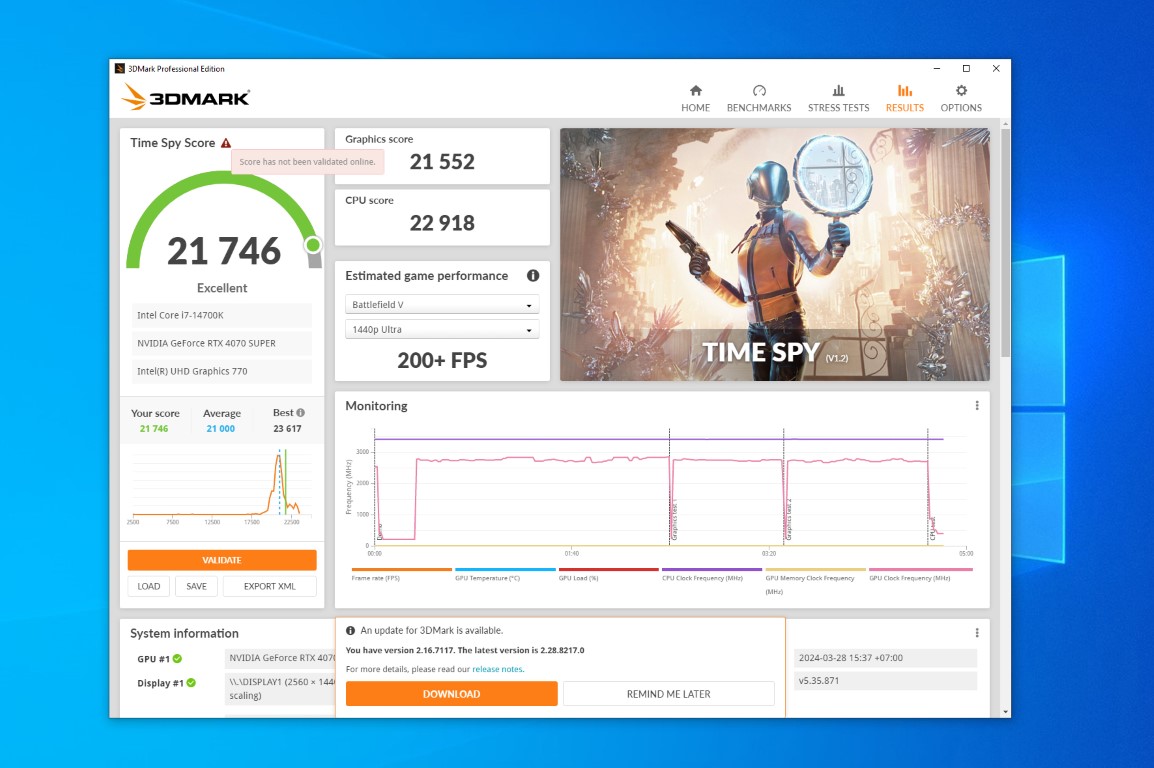Click the Graphics score value 21 552

pyautogui.click(x=442, y=162)
